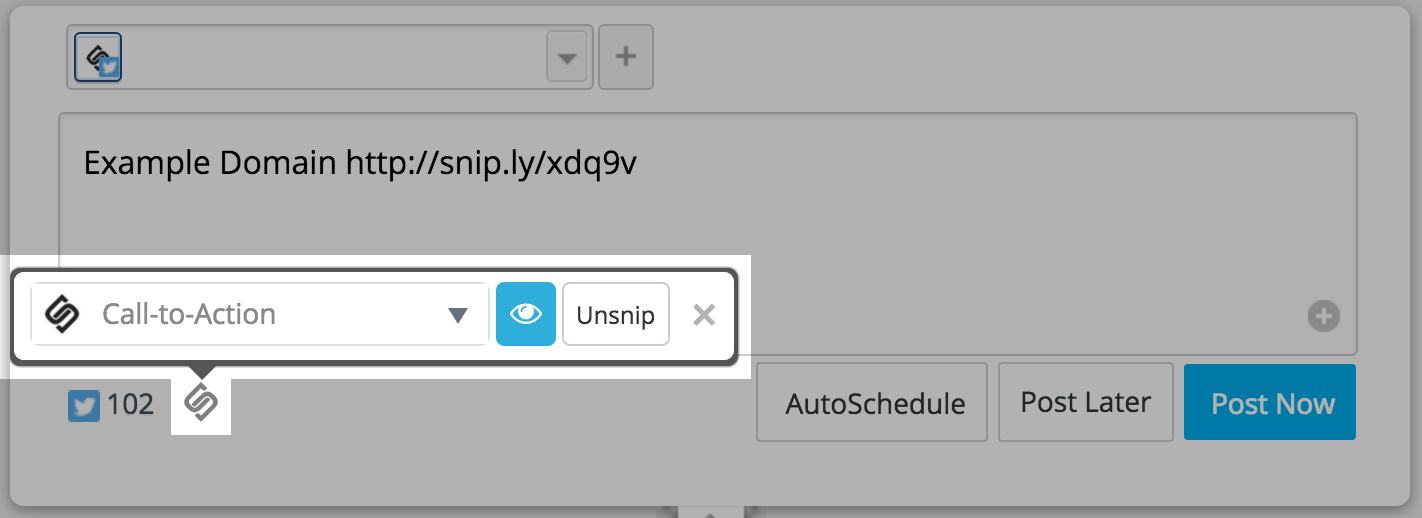Click the Example Domain text in composer
This screenshot has height=518, width=1422.
(x=210, y=162)
